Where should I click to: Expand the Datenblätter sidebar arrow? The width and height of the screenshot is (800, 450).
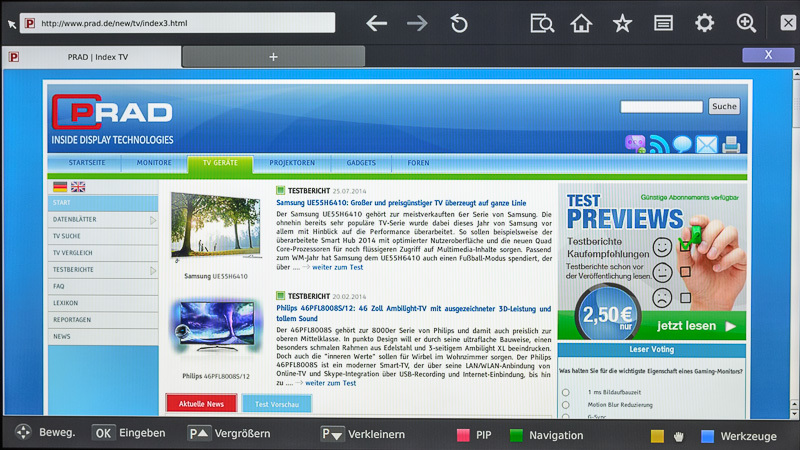pyautogui.click(x=153, y=220)
